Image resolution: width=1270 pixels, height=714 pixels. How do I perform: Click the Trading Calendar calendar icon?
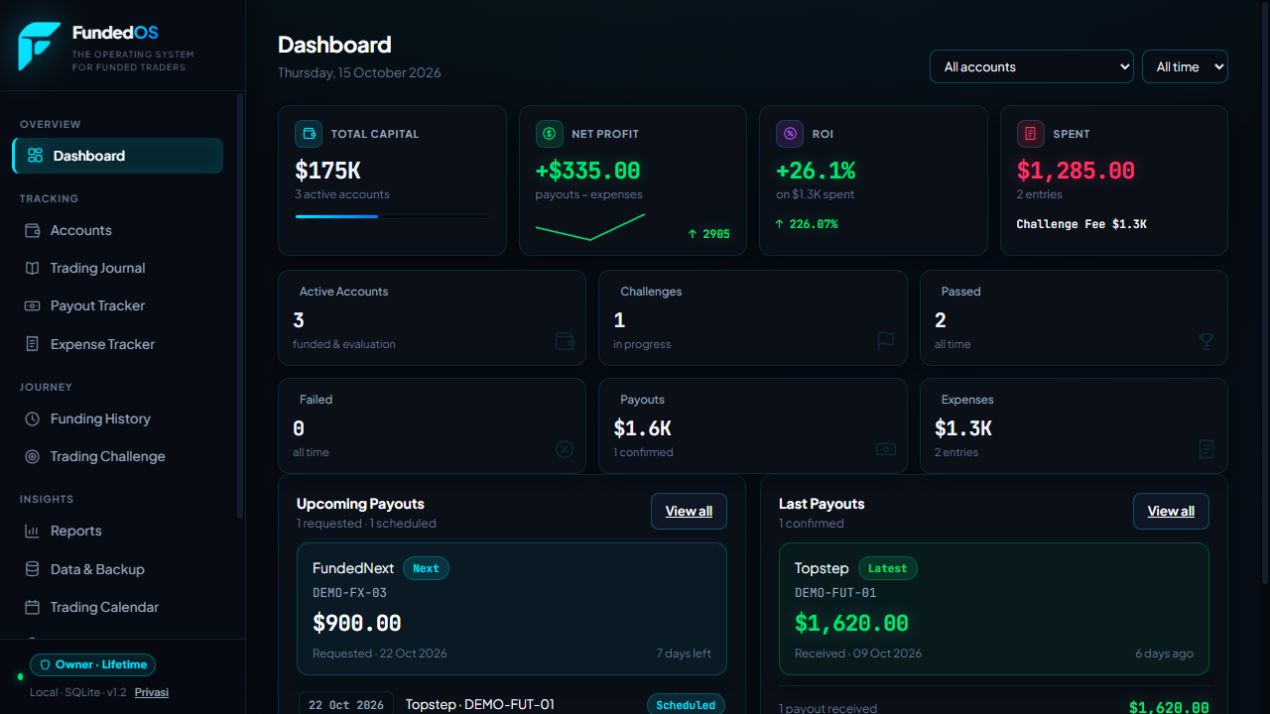point(32,607)
